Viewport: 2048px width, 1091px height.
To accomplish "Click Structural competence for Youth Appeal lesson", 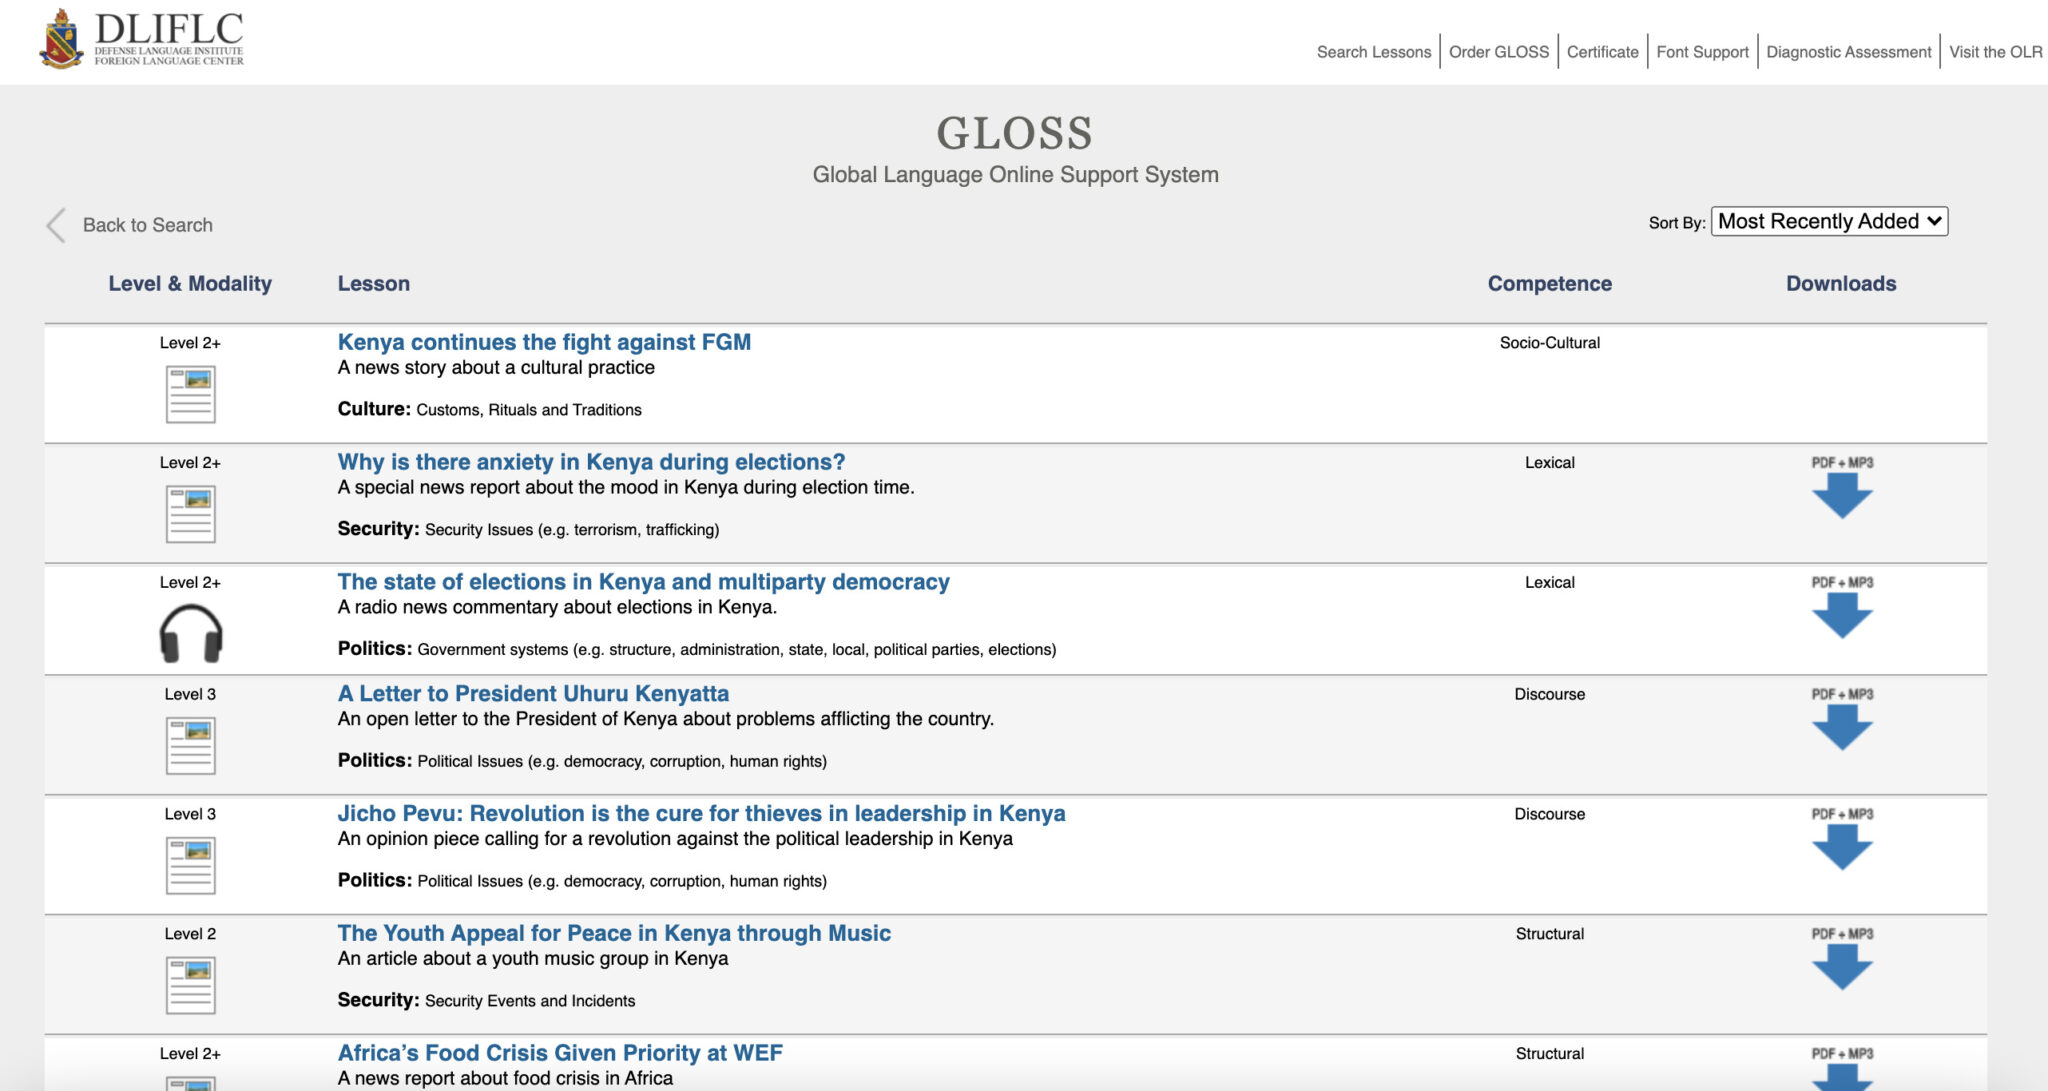I will pos(1549,934).
